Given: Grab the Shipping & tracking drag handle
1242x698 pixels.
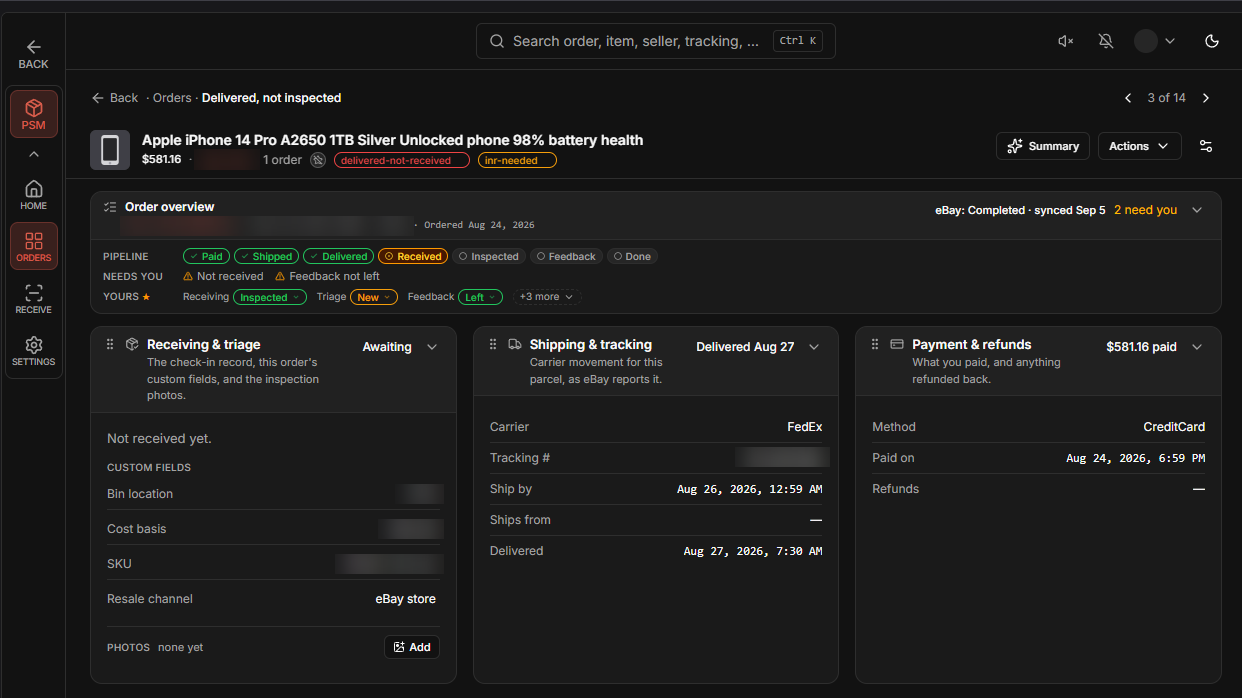Looking at the screenshot, I should [493, 344].
